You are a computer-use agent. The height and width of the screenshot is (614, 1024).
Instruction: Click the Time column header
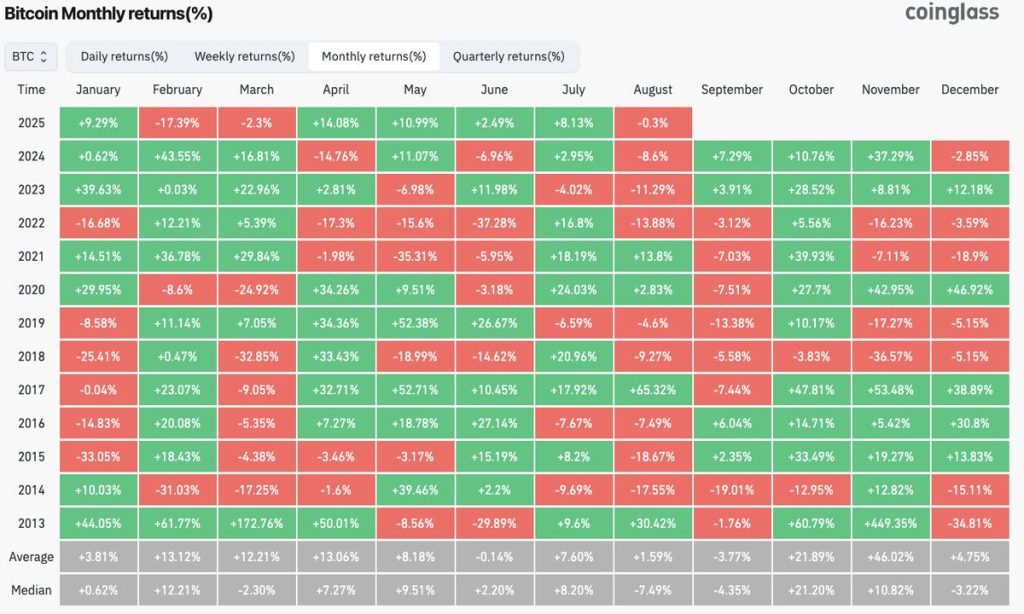pyautogui.click(x=31, y=89)
